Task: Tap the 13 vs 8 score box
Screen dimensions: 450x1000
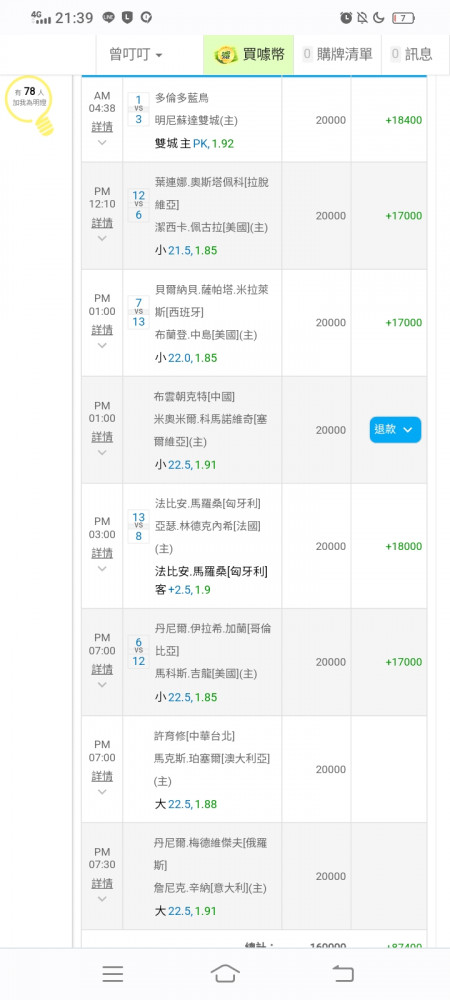Action: tap(138, 526)
